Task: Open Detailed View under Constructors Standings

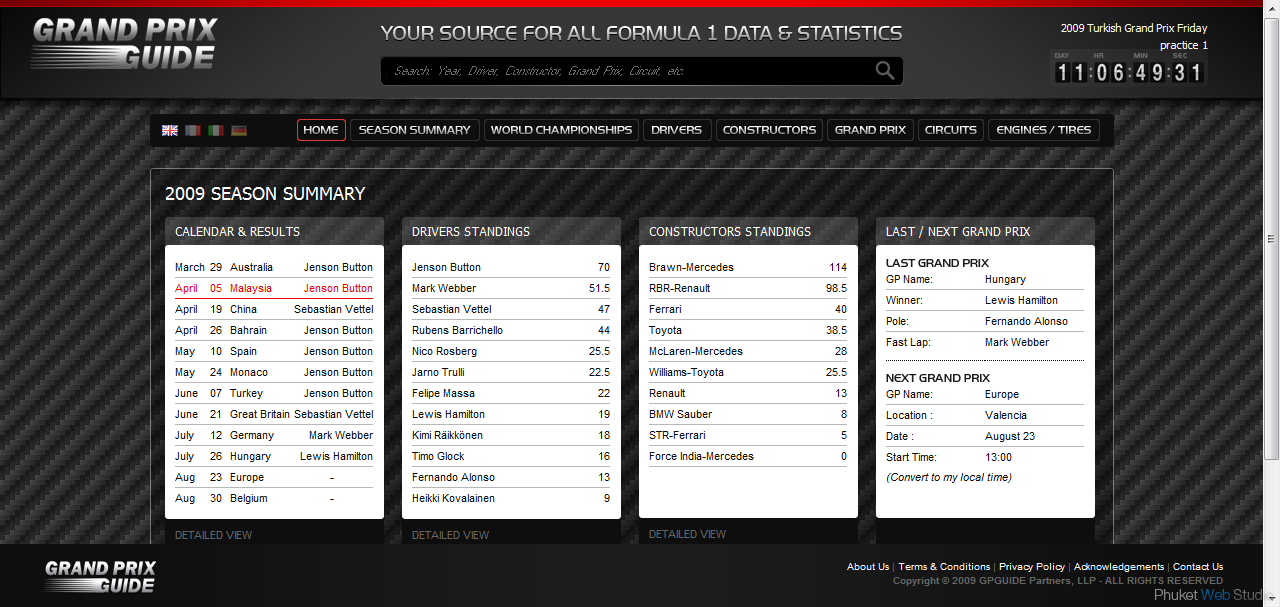Action: pos(687,534)
